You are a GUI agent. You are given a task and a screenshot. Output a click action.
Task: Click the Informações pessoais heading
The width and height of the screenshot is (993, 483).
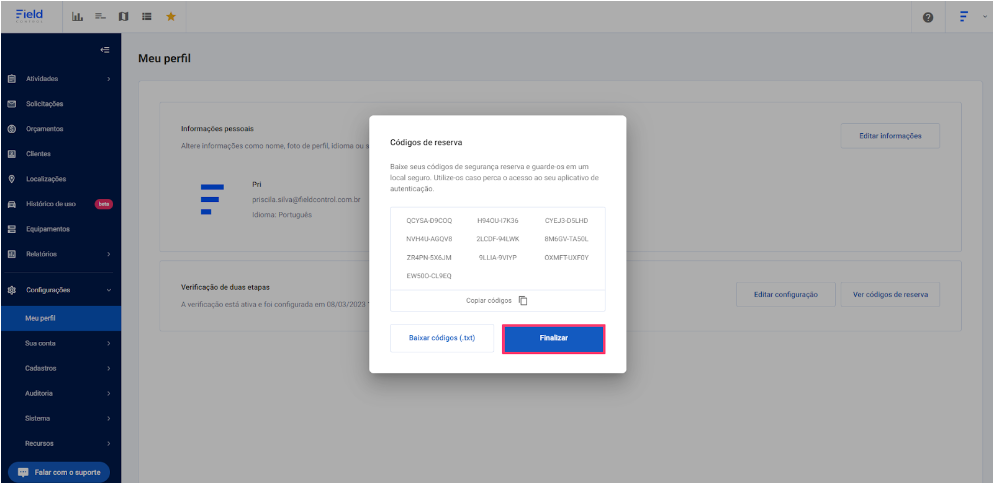(x=217, y=129)
